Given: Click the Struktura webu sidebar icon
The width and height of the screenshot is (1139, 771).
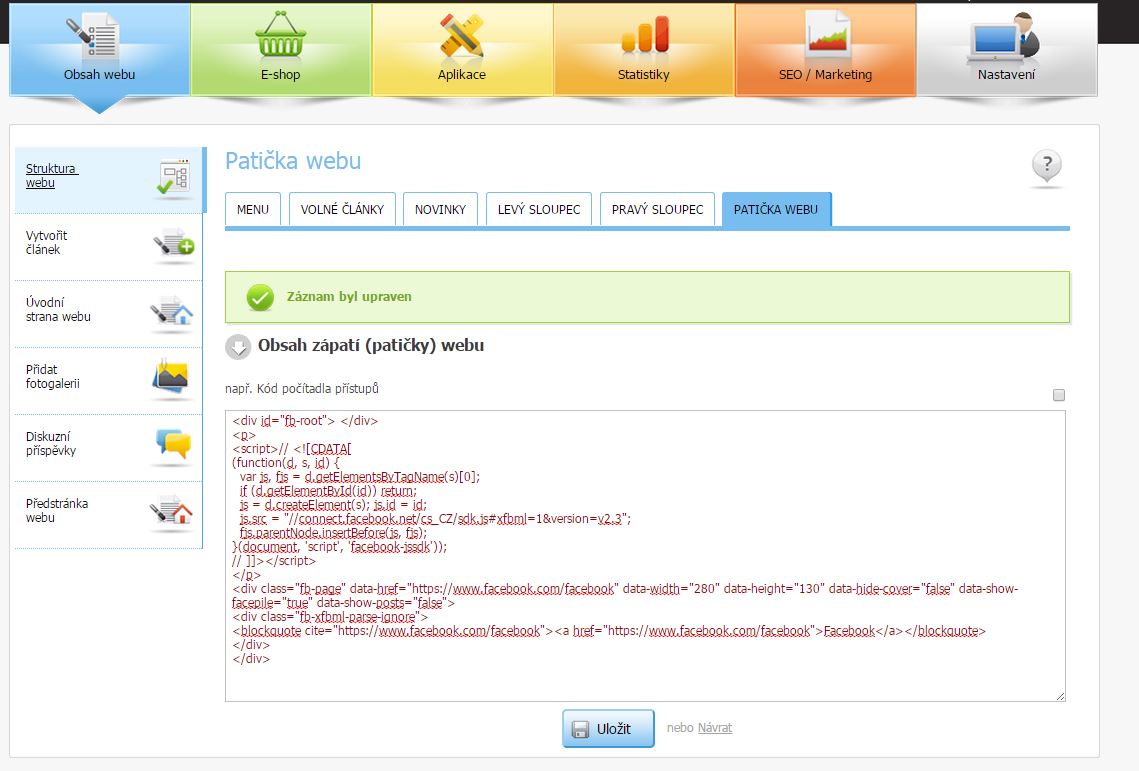Looking at the screenshot, I should pyautogui.click(x=174, y=178).
